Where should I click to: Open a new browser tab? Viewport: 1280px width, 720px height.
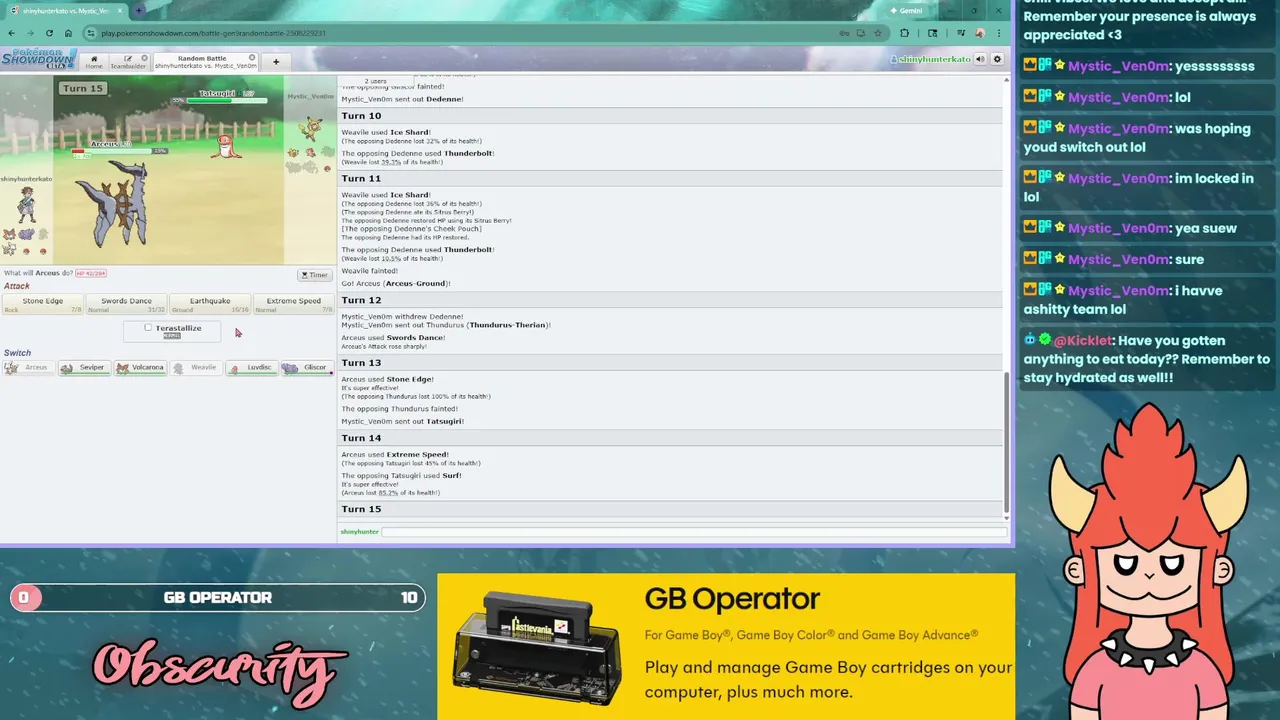[x=138, y=10]
